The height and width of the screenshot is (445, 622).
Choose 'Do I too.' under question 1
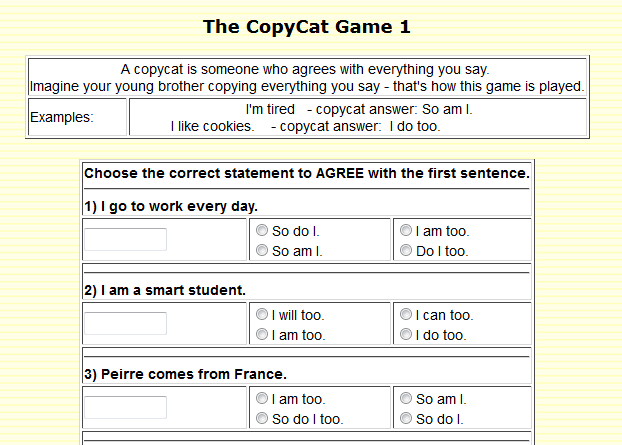pyautogui.click(x=406, y=250)
